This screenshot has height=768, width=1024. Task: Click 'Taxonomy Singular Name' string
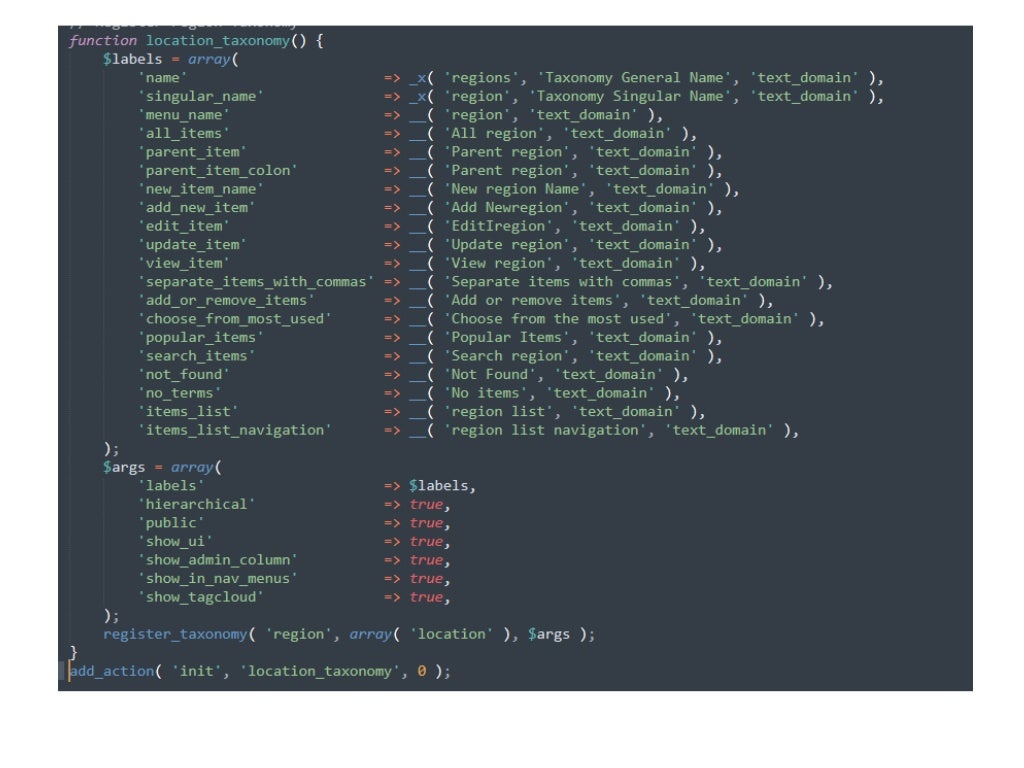click(x=630, y=96)
